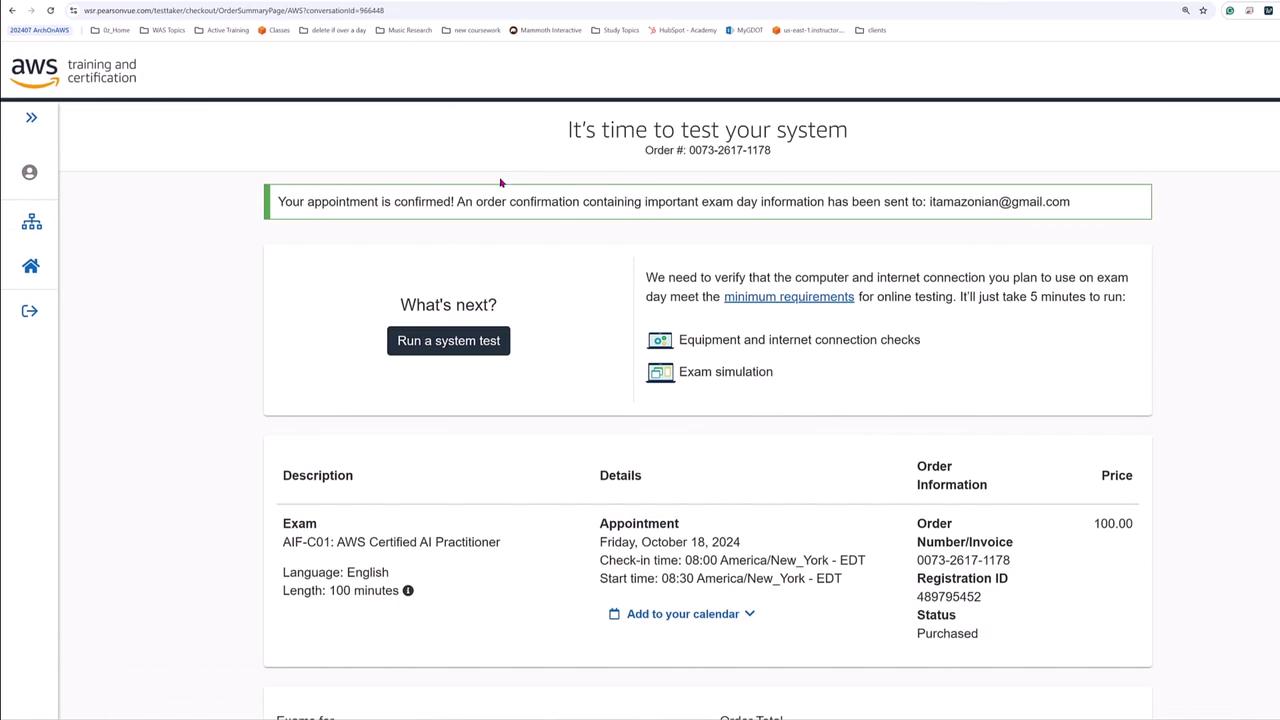Open the Mammoth Interactive bookmark
The image size is (1280, 720).
click(545, 30)
